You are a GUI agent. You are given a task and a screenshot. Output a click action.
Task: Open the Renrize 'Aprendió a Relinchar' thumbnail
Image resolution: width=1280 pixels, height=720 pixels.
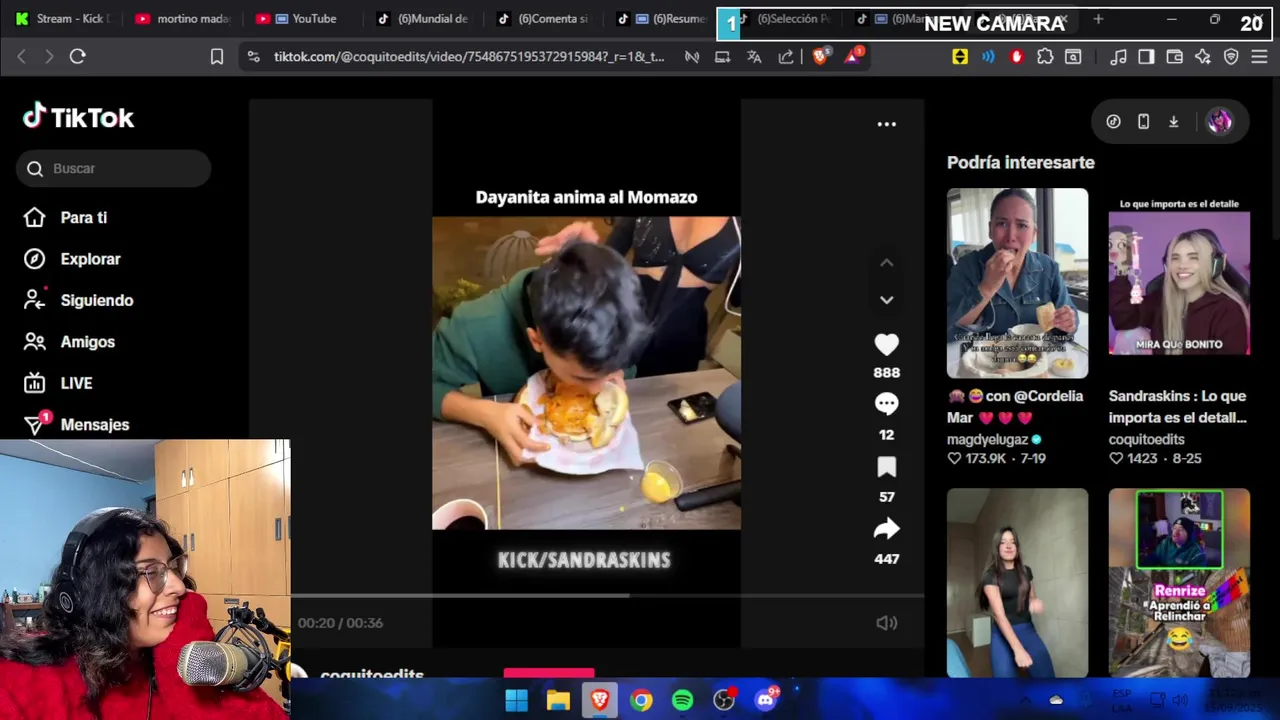(1179, 583)
